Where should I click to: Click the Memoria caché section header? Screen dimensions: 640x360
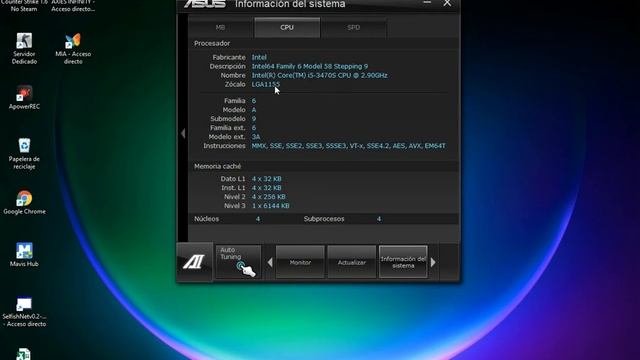point(218,166)
